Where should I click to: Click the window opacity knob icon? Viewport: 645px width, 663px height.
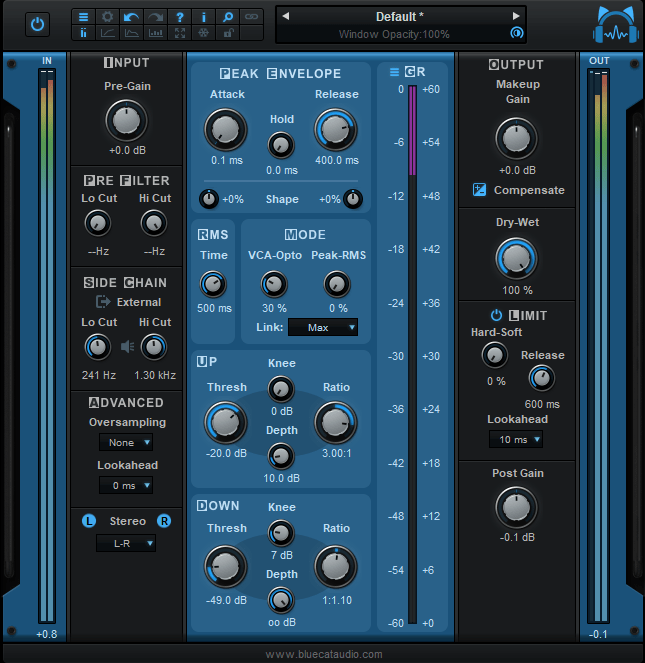click(516, 33)
